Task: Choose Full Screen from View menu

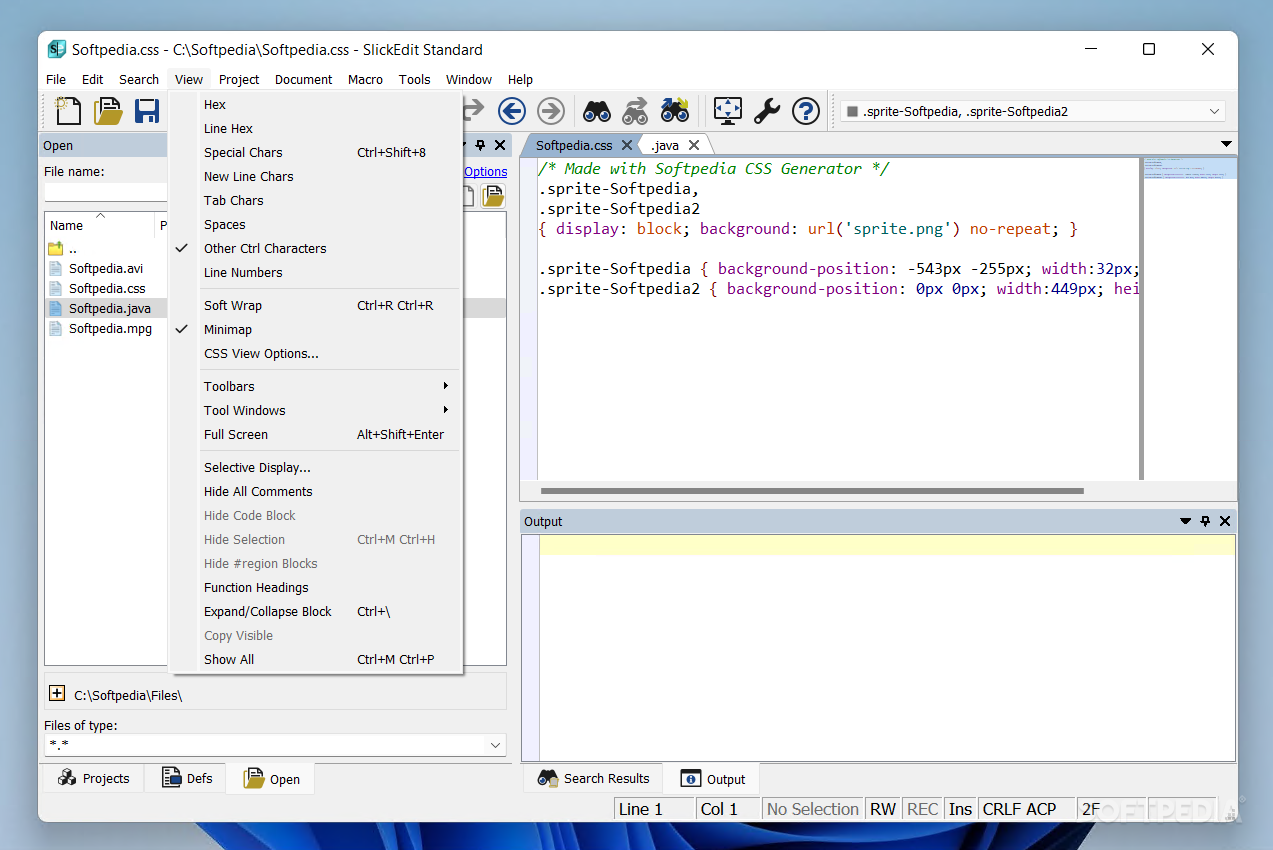Action: (x=316, y=434)
